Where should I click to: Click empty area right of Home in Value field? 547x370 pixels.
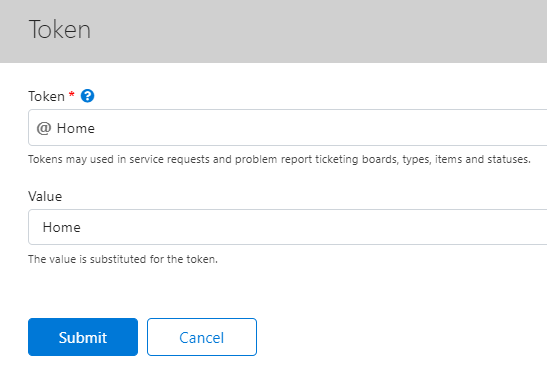point(314,227)
